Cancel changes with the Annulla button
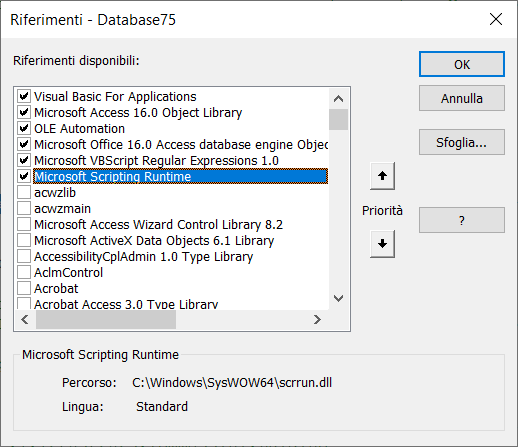Screen dimensions: 518x447 pyautogui.click(x=462, y=98)
